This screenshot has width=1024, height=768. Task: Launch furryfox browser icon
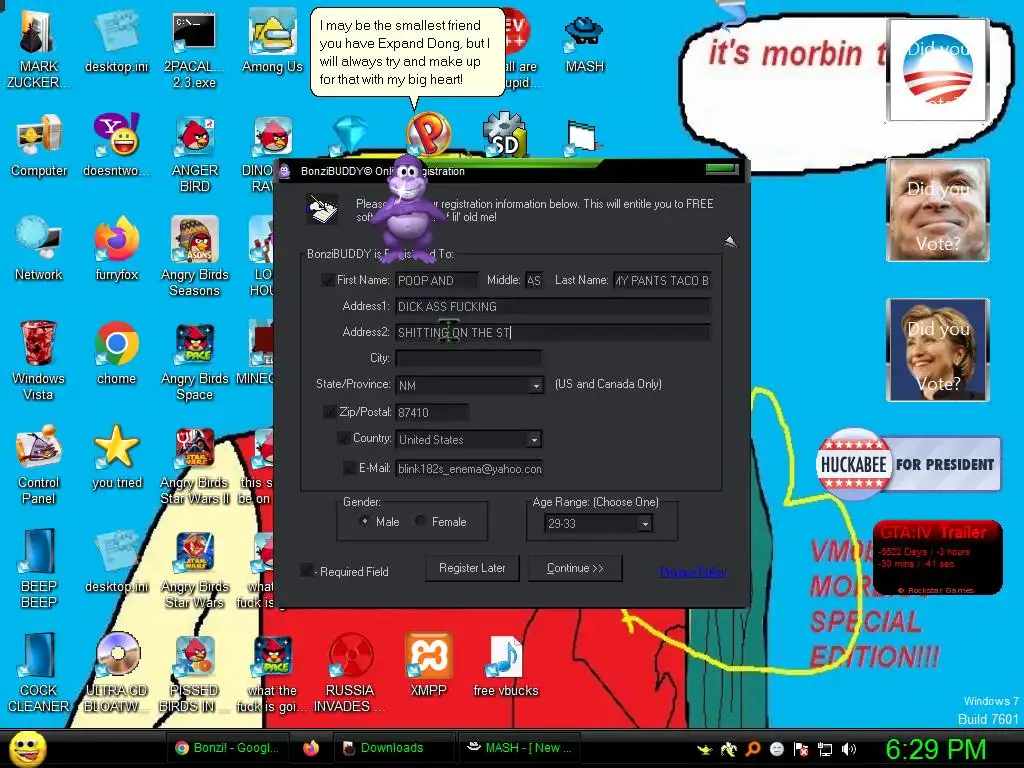[x=116, y=249]
